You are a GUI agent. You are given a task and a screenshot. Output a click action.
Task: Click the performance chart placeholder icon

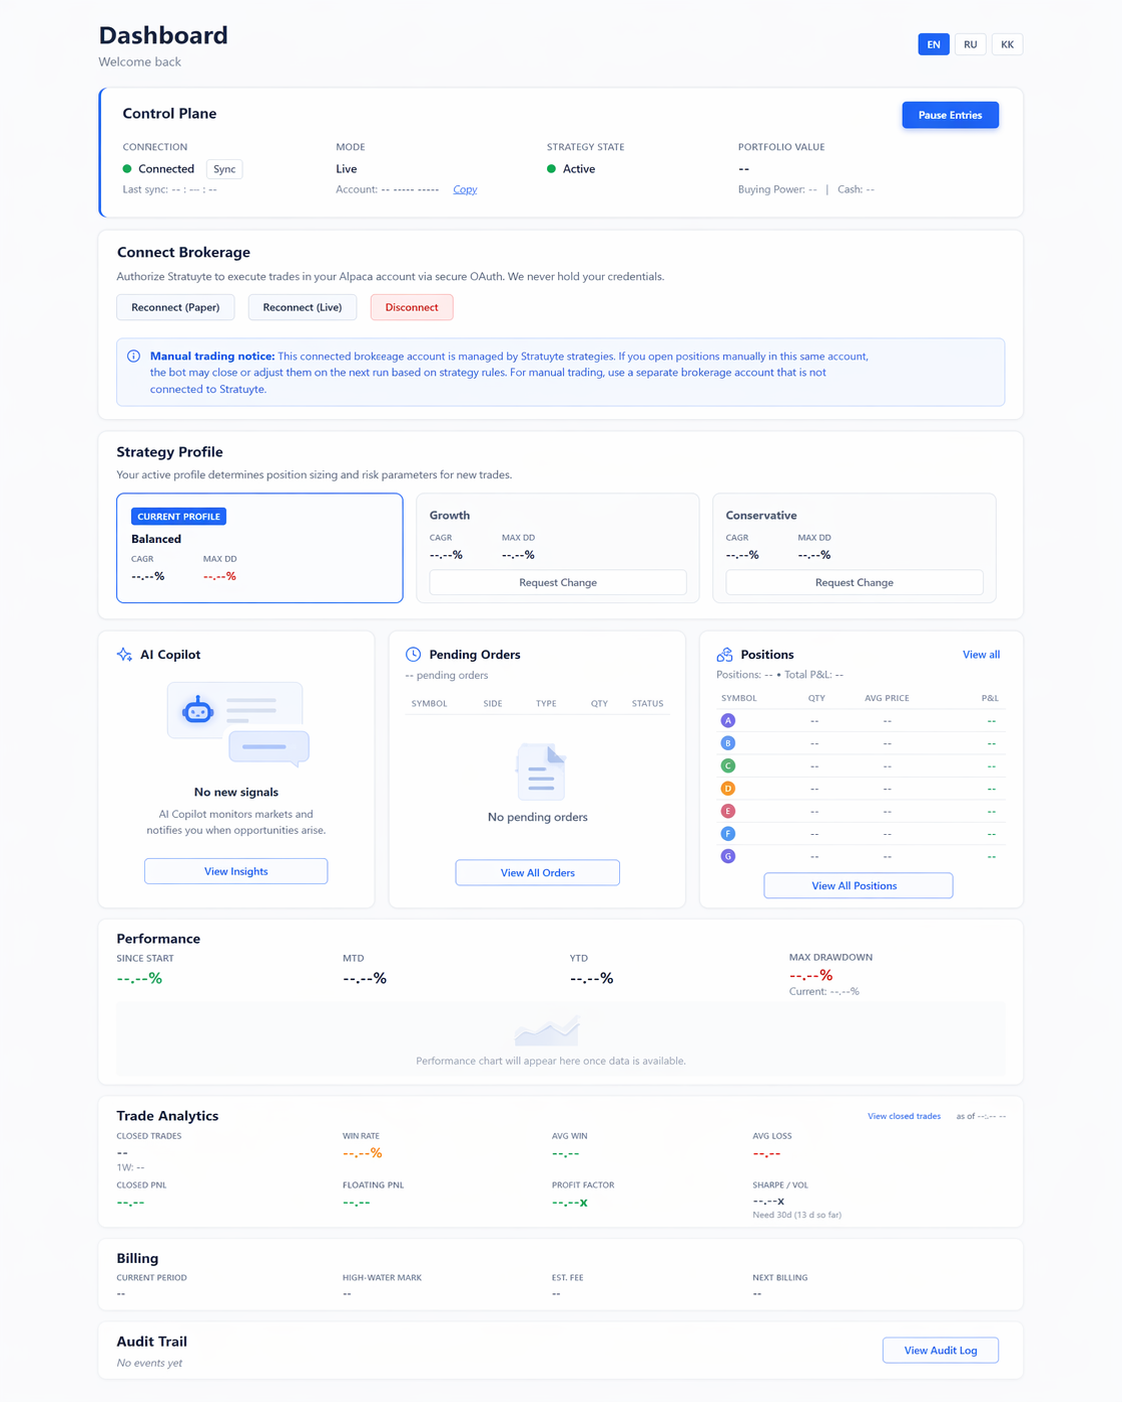(x=547, y=1030)
